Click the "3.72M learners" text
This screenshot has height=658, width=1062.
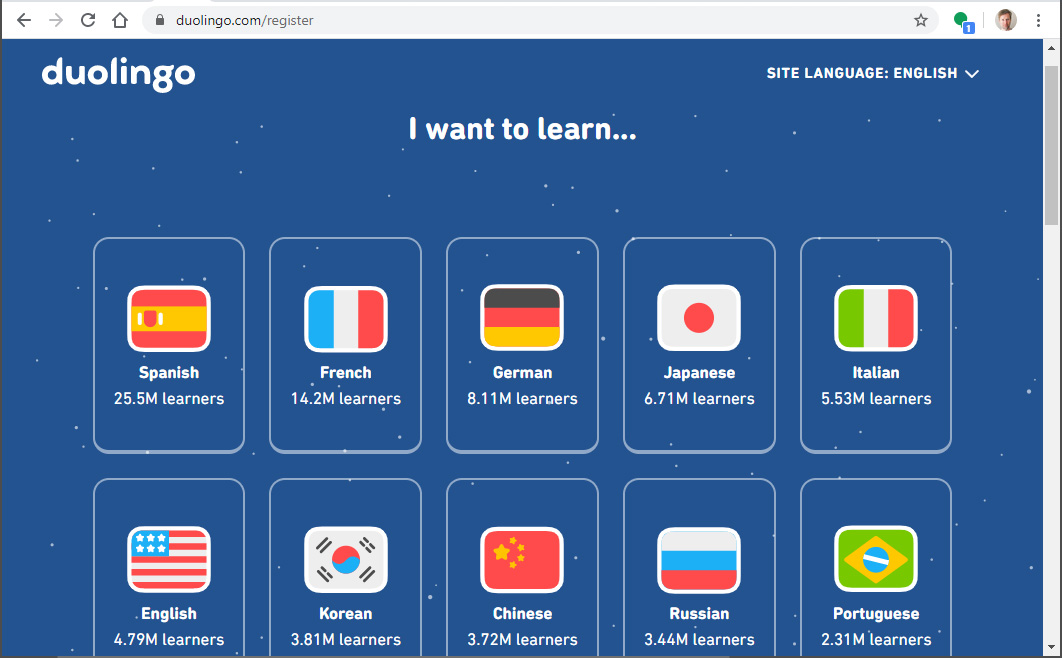click(522, 640)
